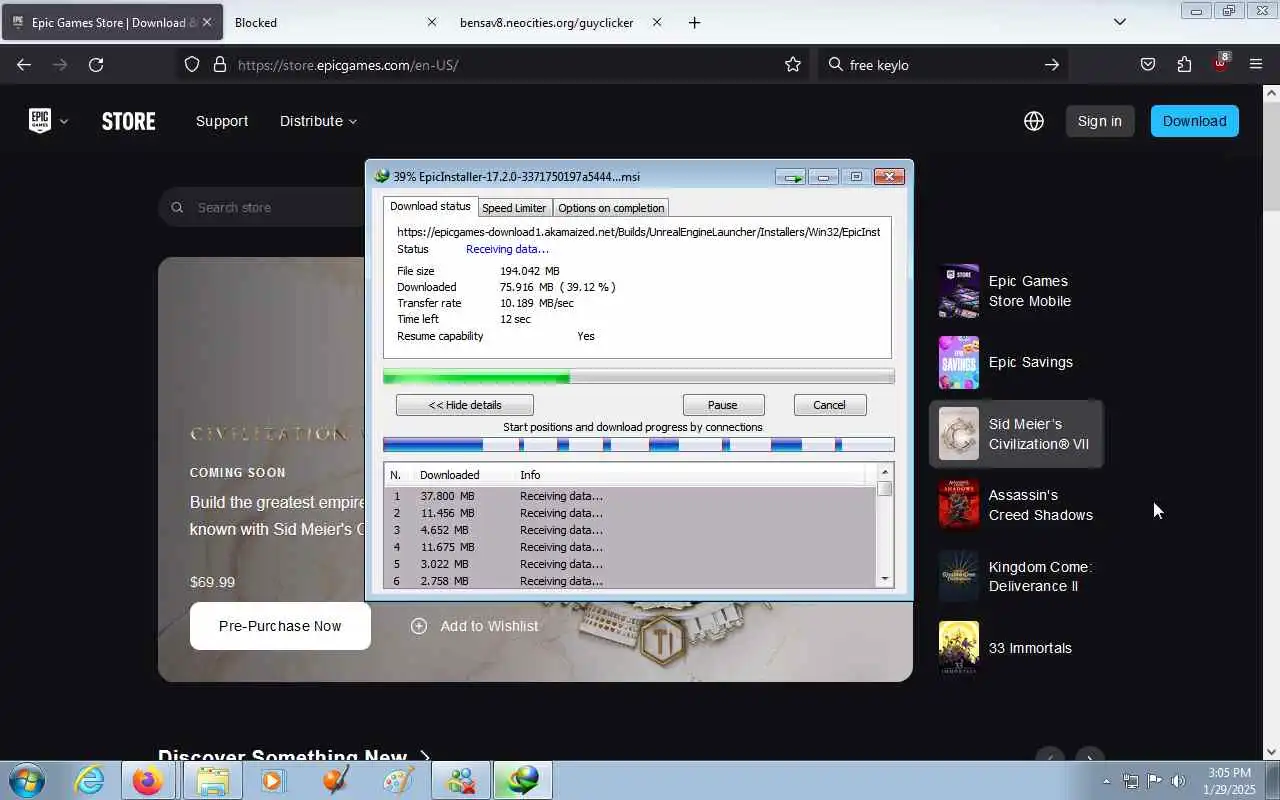Screen dimensions: 1280x800
Task: Switch to the Speed Limiter tab
Action: click(x=514, y=208)
